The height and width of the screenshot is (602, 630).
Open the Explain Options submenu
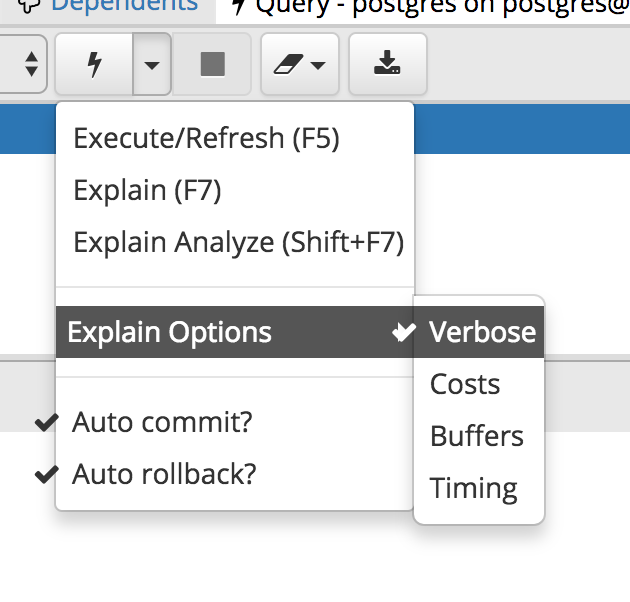pos(170,332)
